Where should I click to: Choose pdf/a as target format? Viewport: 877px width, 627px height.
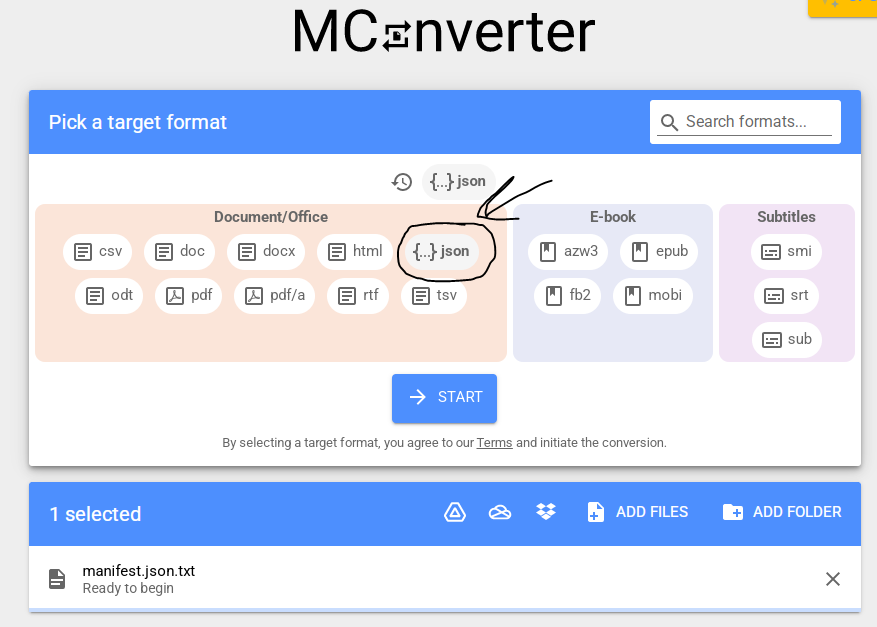[275, 295]
